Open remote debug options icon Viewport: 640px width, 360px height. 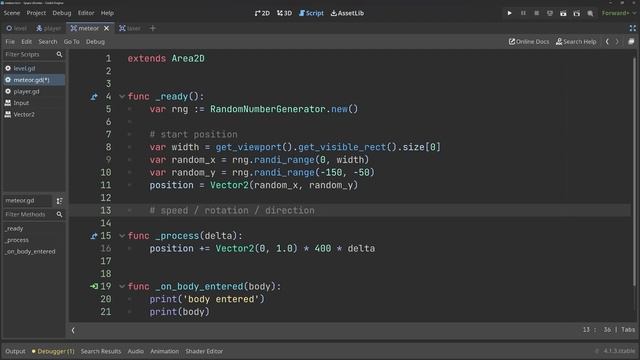(x=550, y=13)
